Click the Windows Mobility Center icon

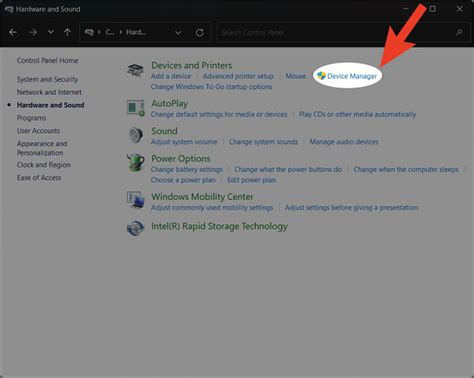point(135,200)
